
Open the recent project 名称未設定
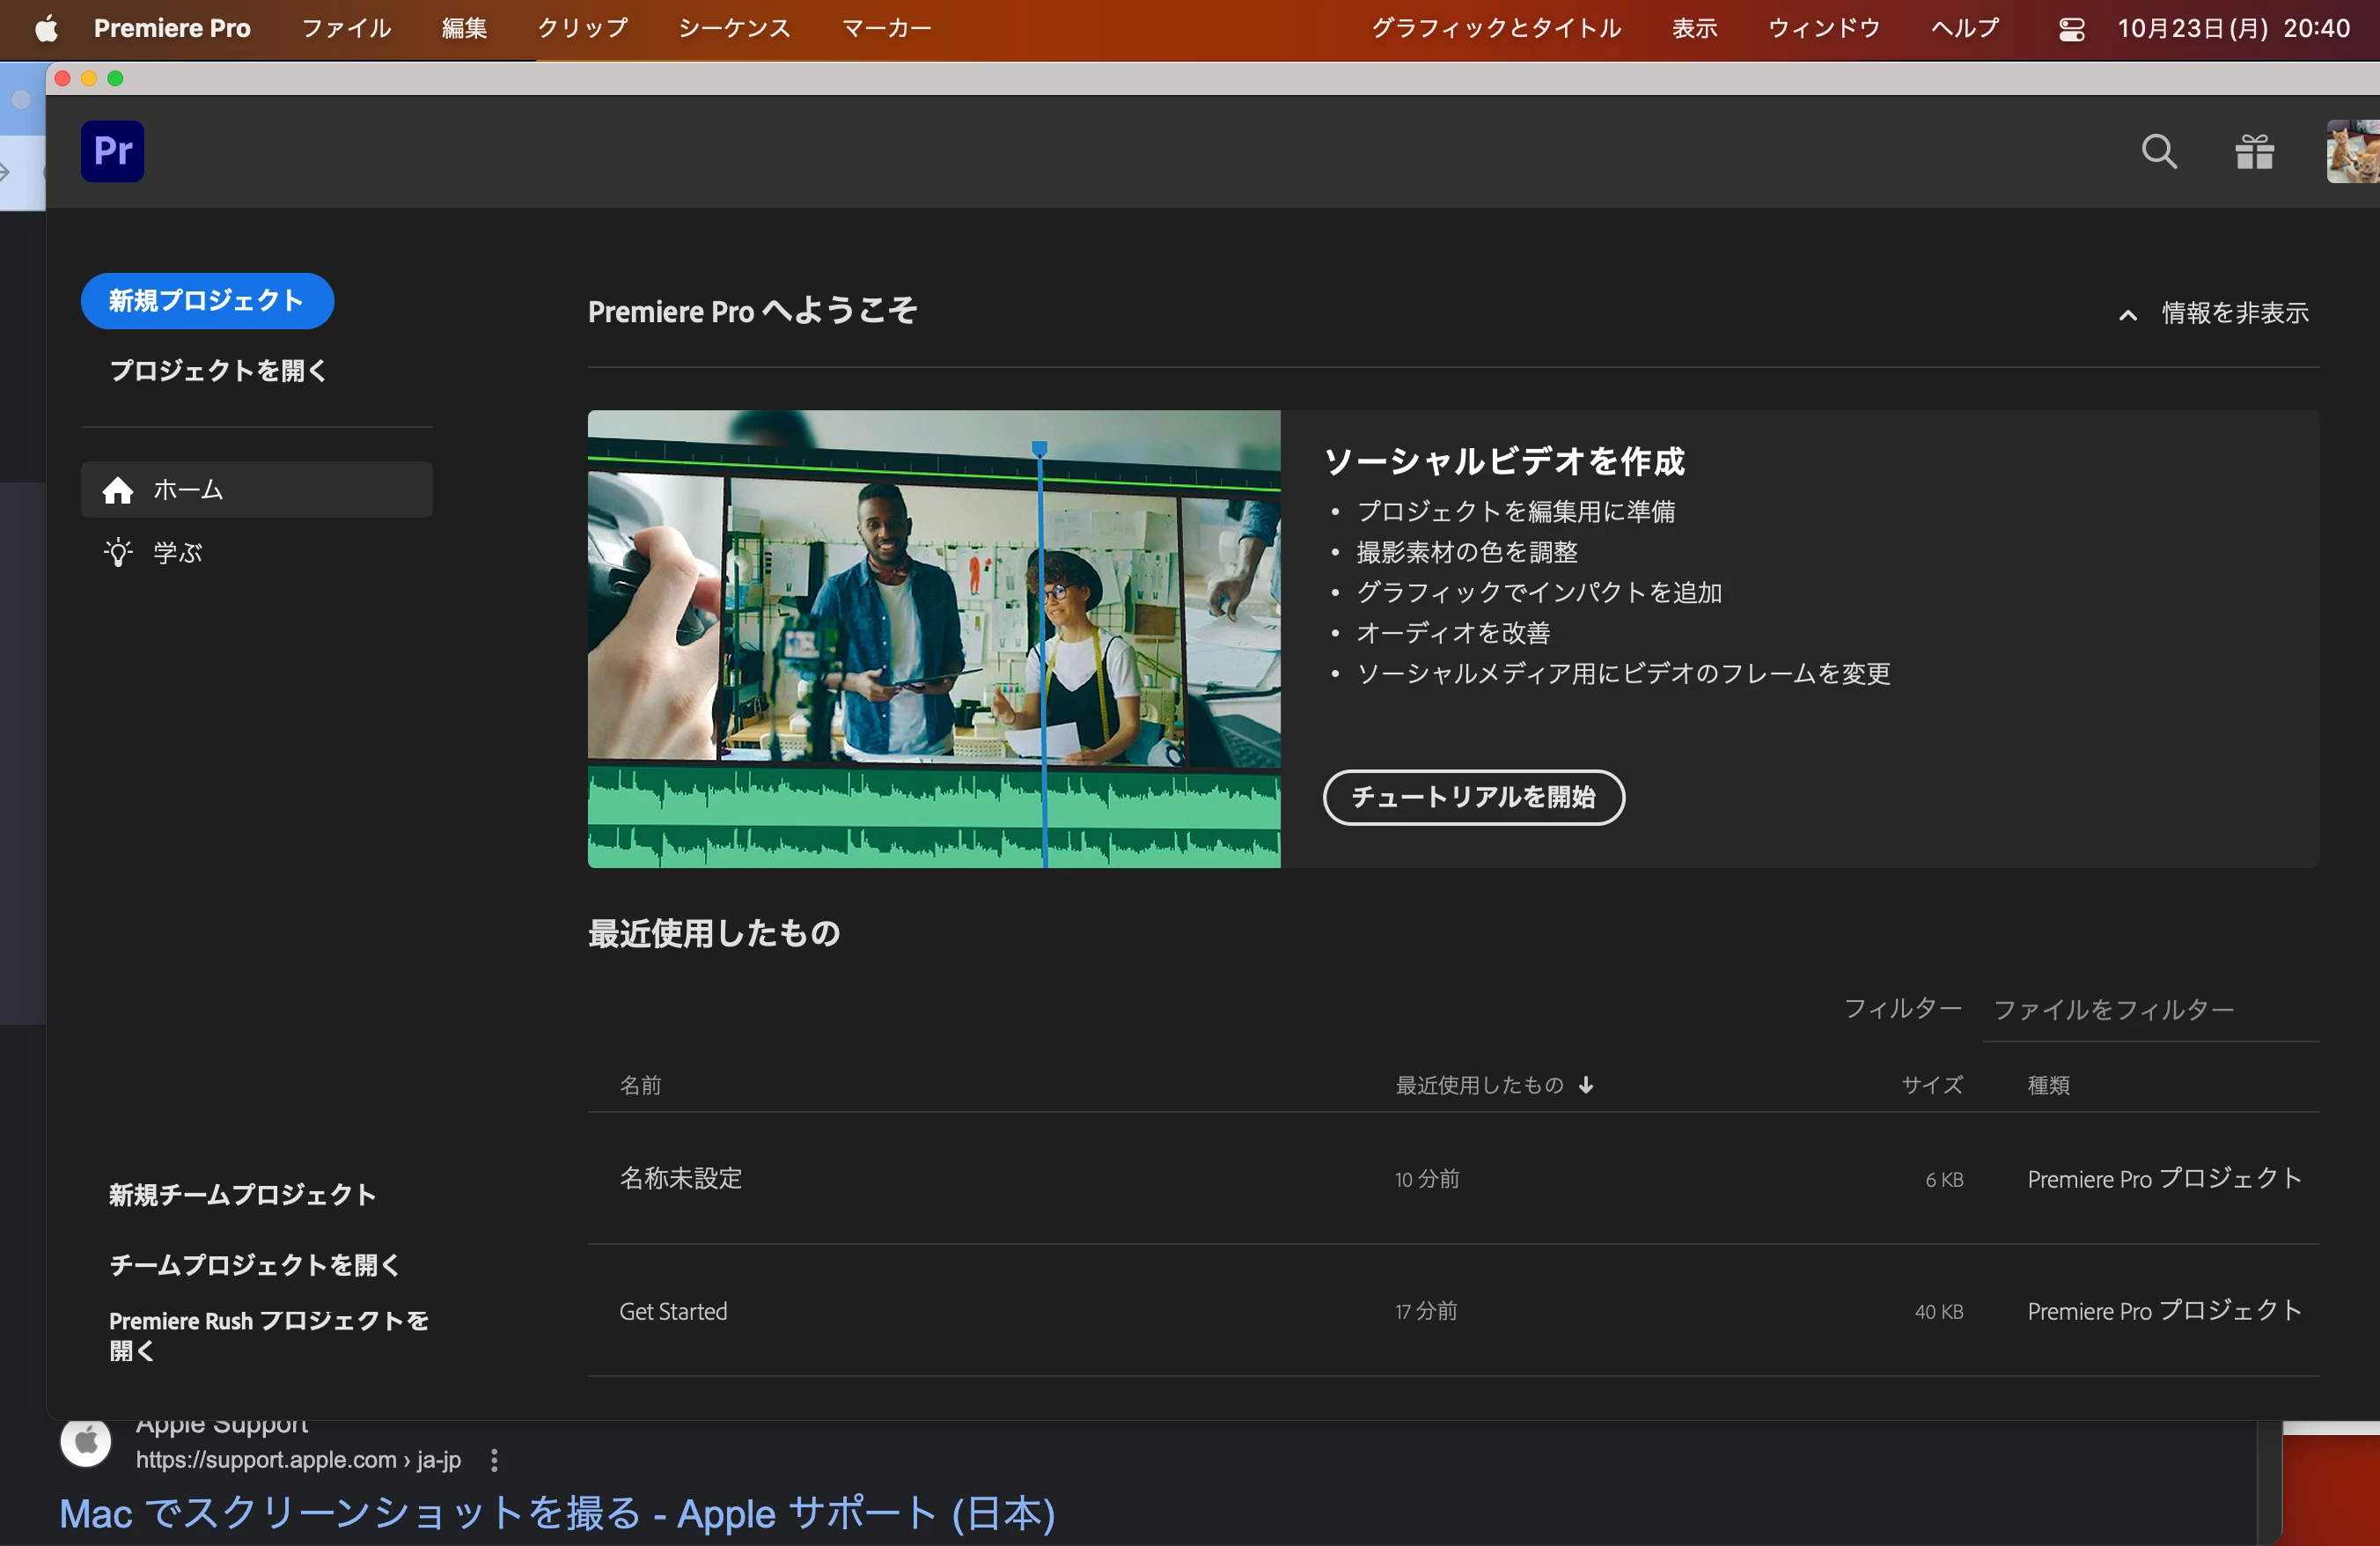[x=681, y=1178]
